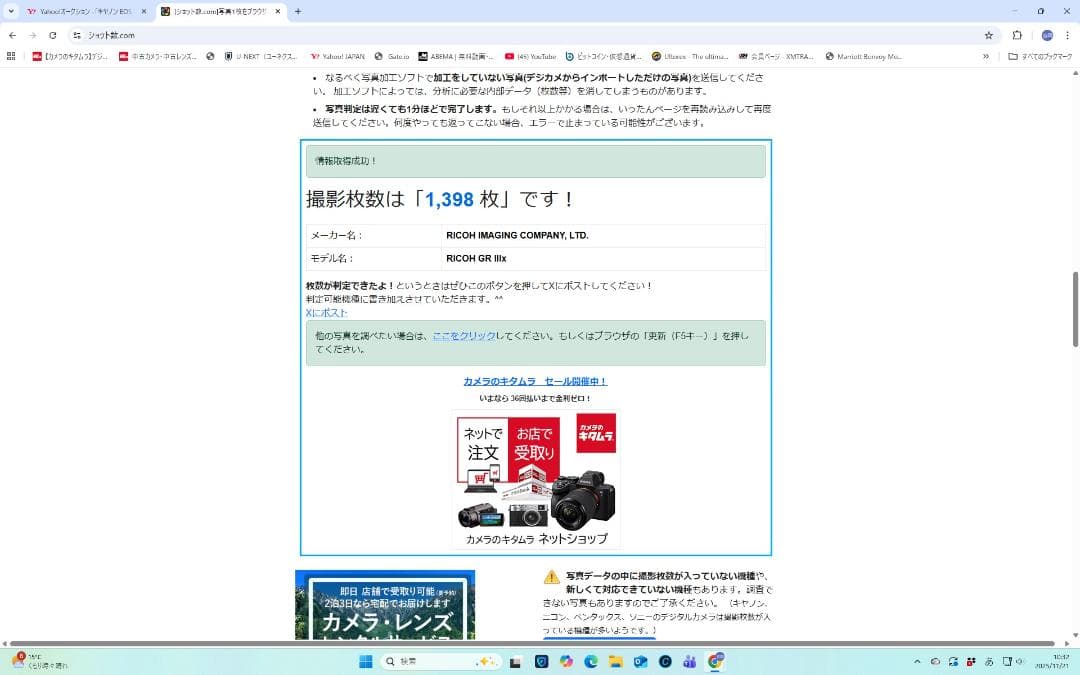Expand the hidden system tray icons

coord(917,661)
